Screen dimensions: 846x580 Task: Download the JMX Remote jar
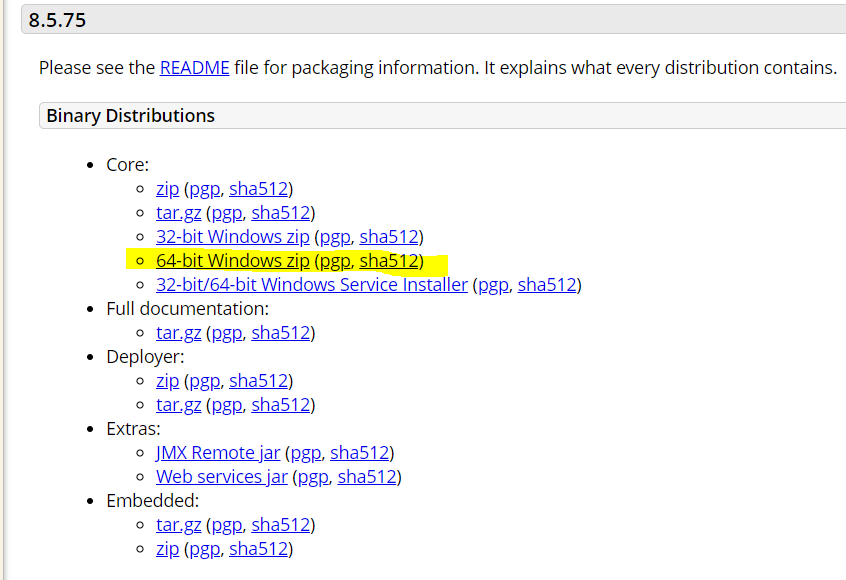click(218, 453)
